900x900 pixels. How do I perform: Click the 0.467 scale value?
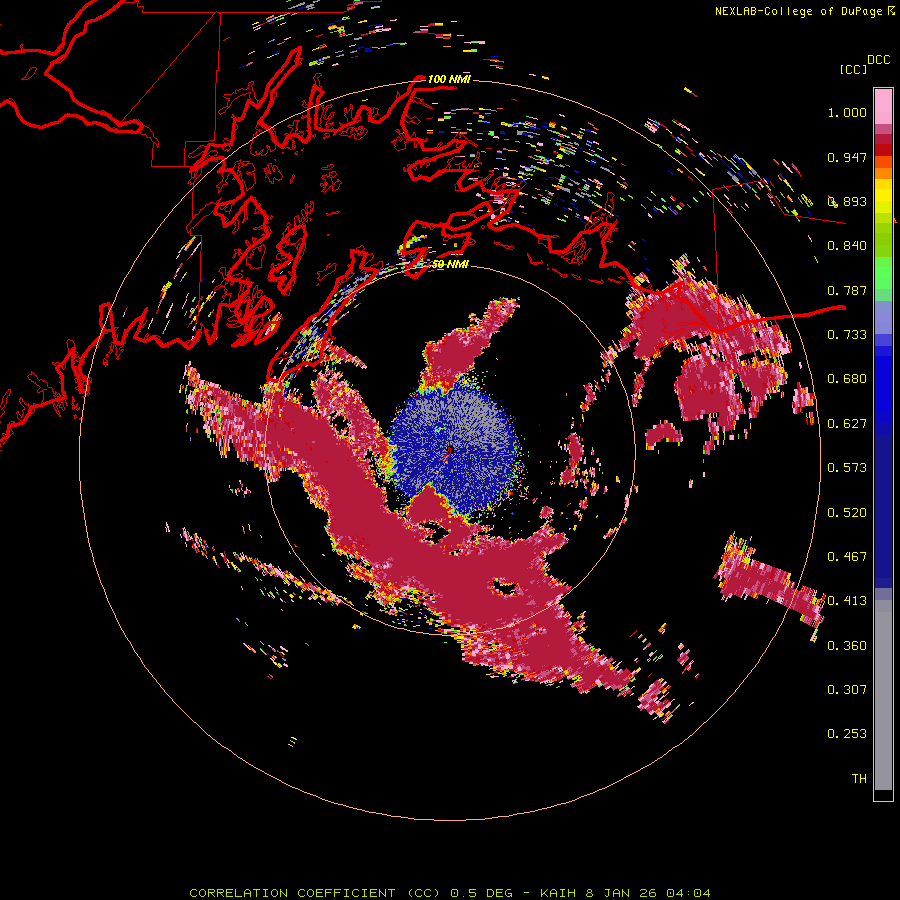click(x=847, y=557)
